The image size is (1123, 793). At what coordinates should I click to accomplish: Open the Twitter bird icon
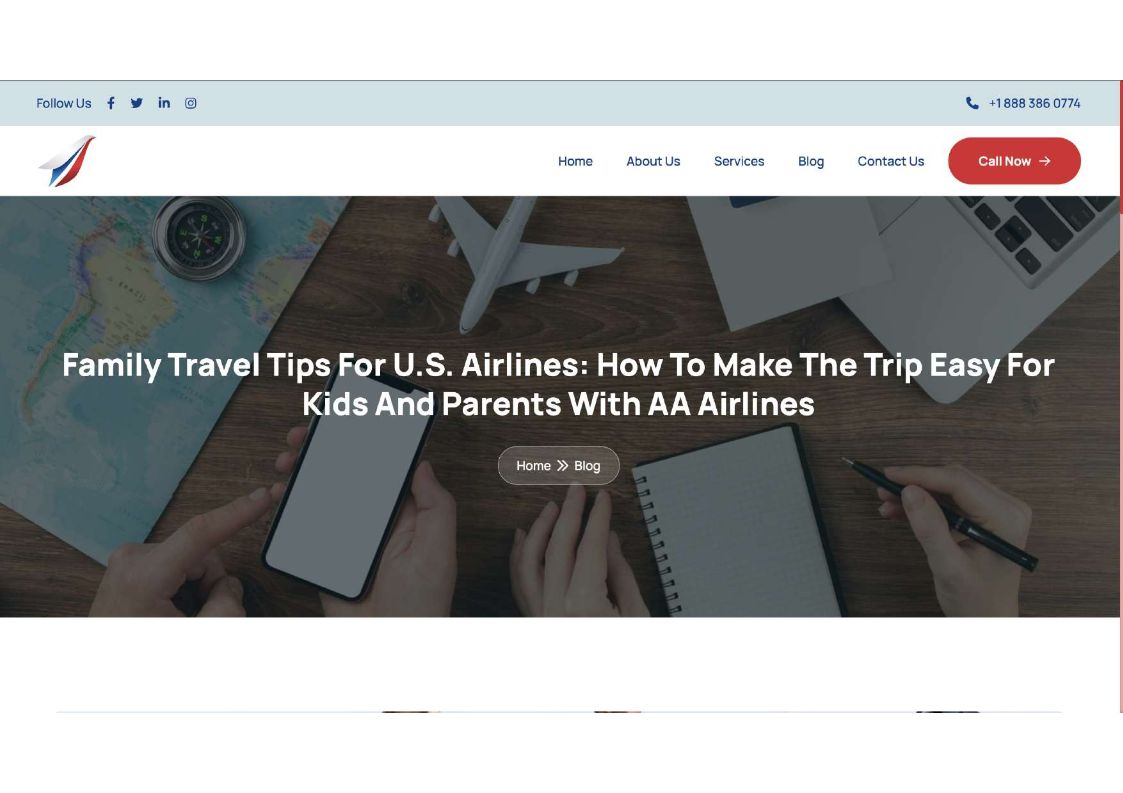click(x=137, y=103)
